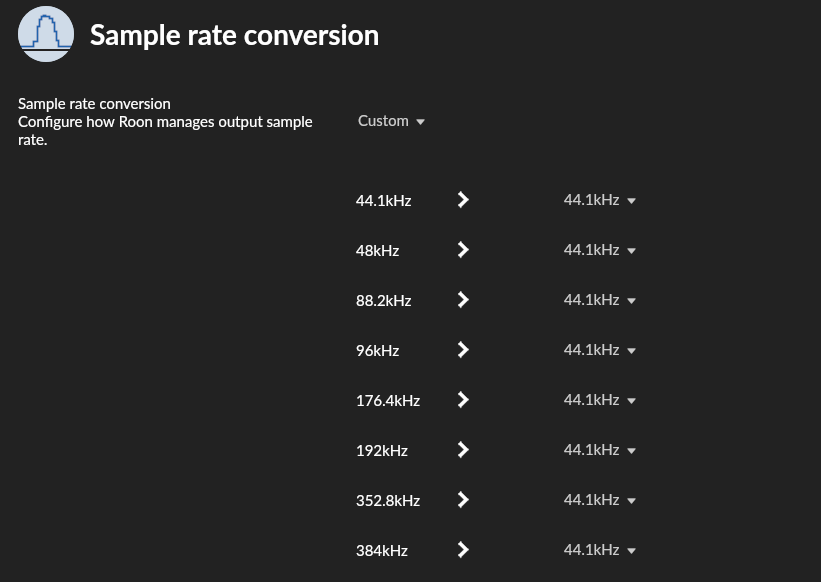The width and height of the screenshot is (821, 582).
Task: Click the arrow icon beside 176.4kHz input
Action: point(463,400)
